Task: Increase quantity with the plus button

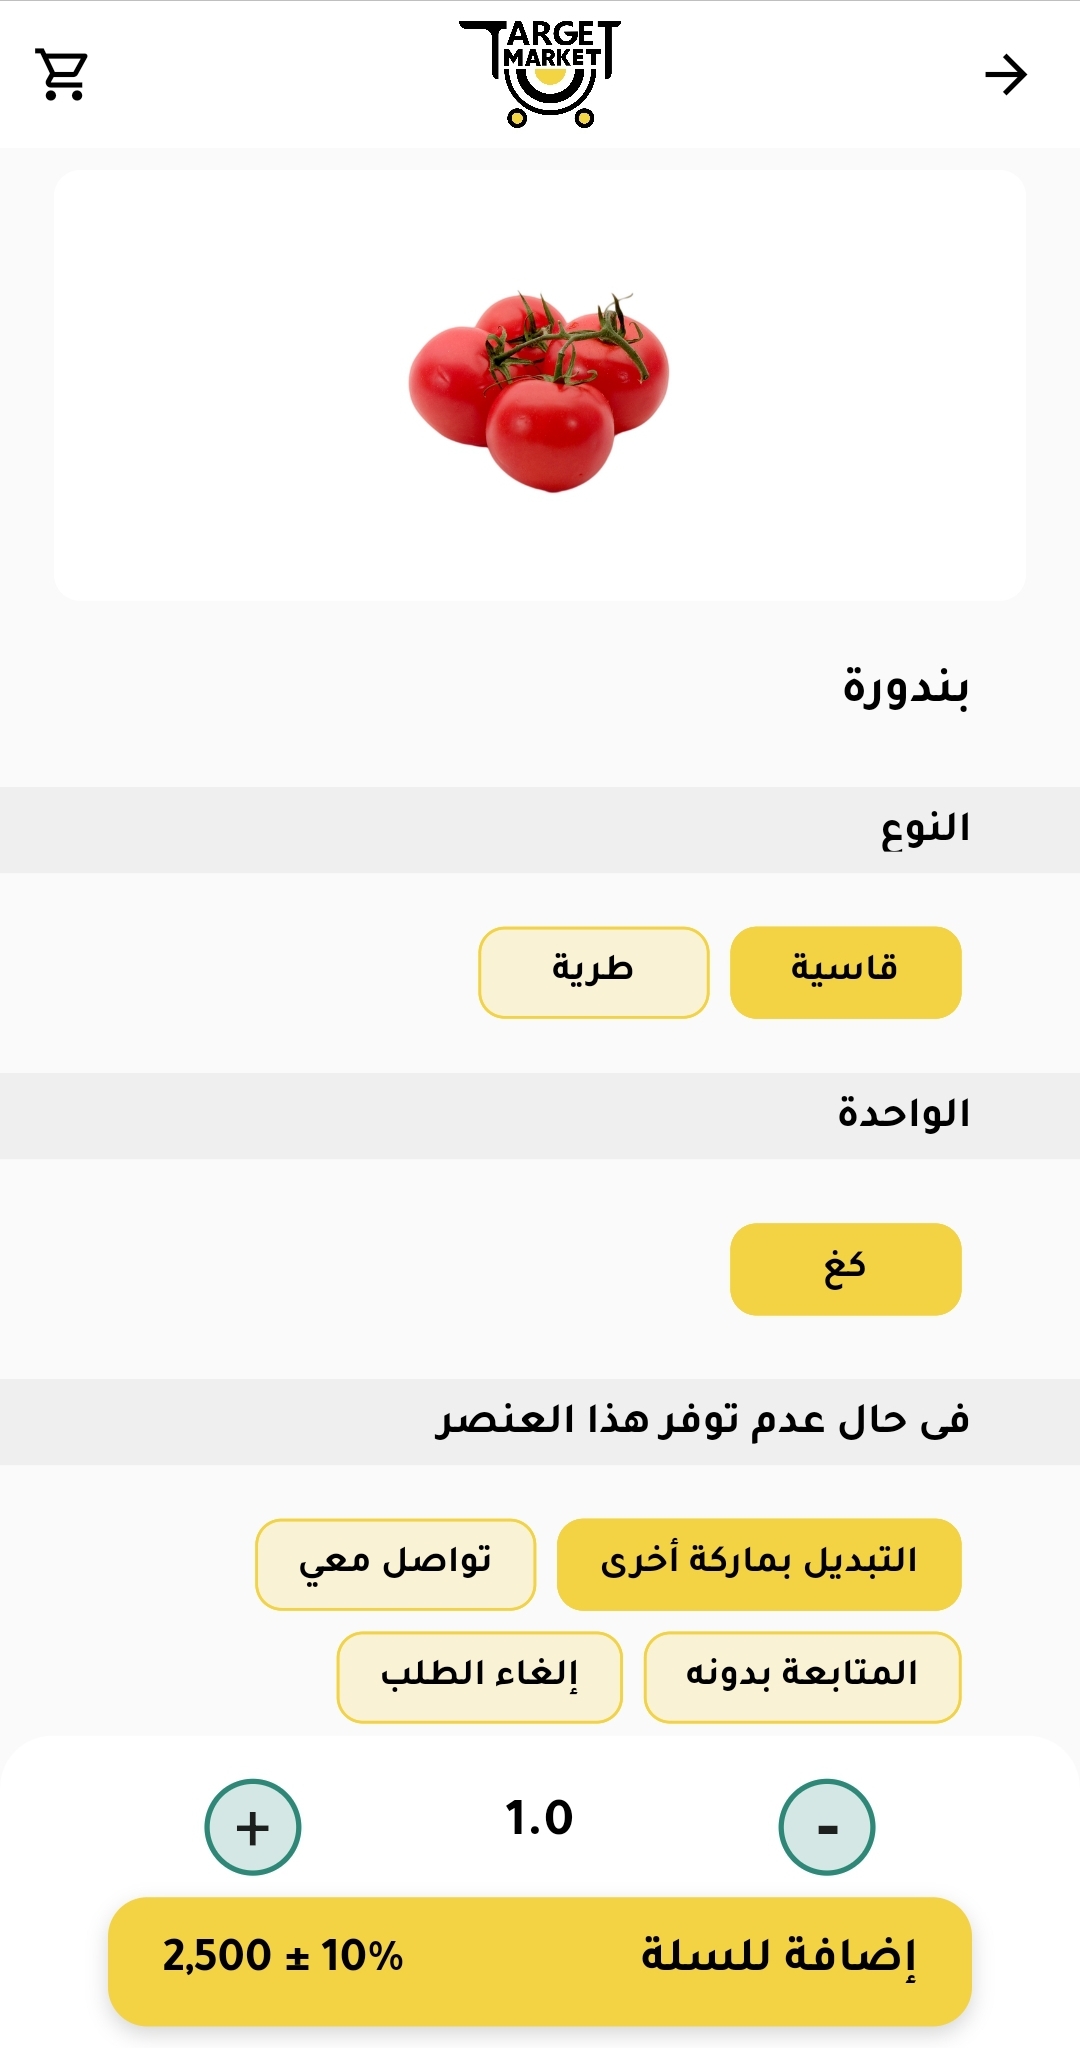Action: point(253,1827)
